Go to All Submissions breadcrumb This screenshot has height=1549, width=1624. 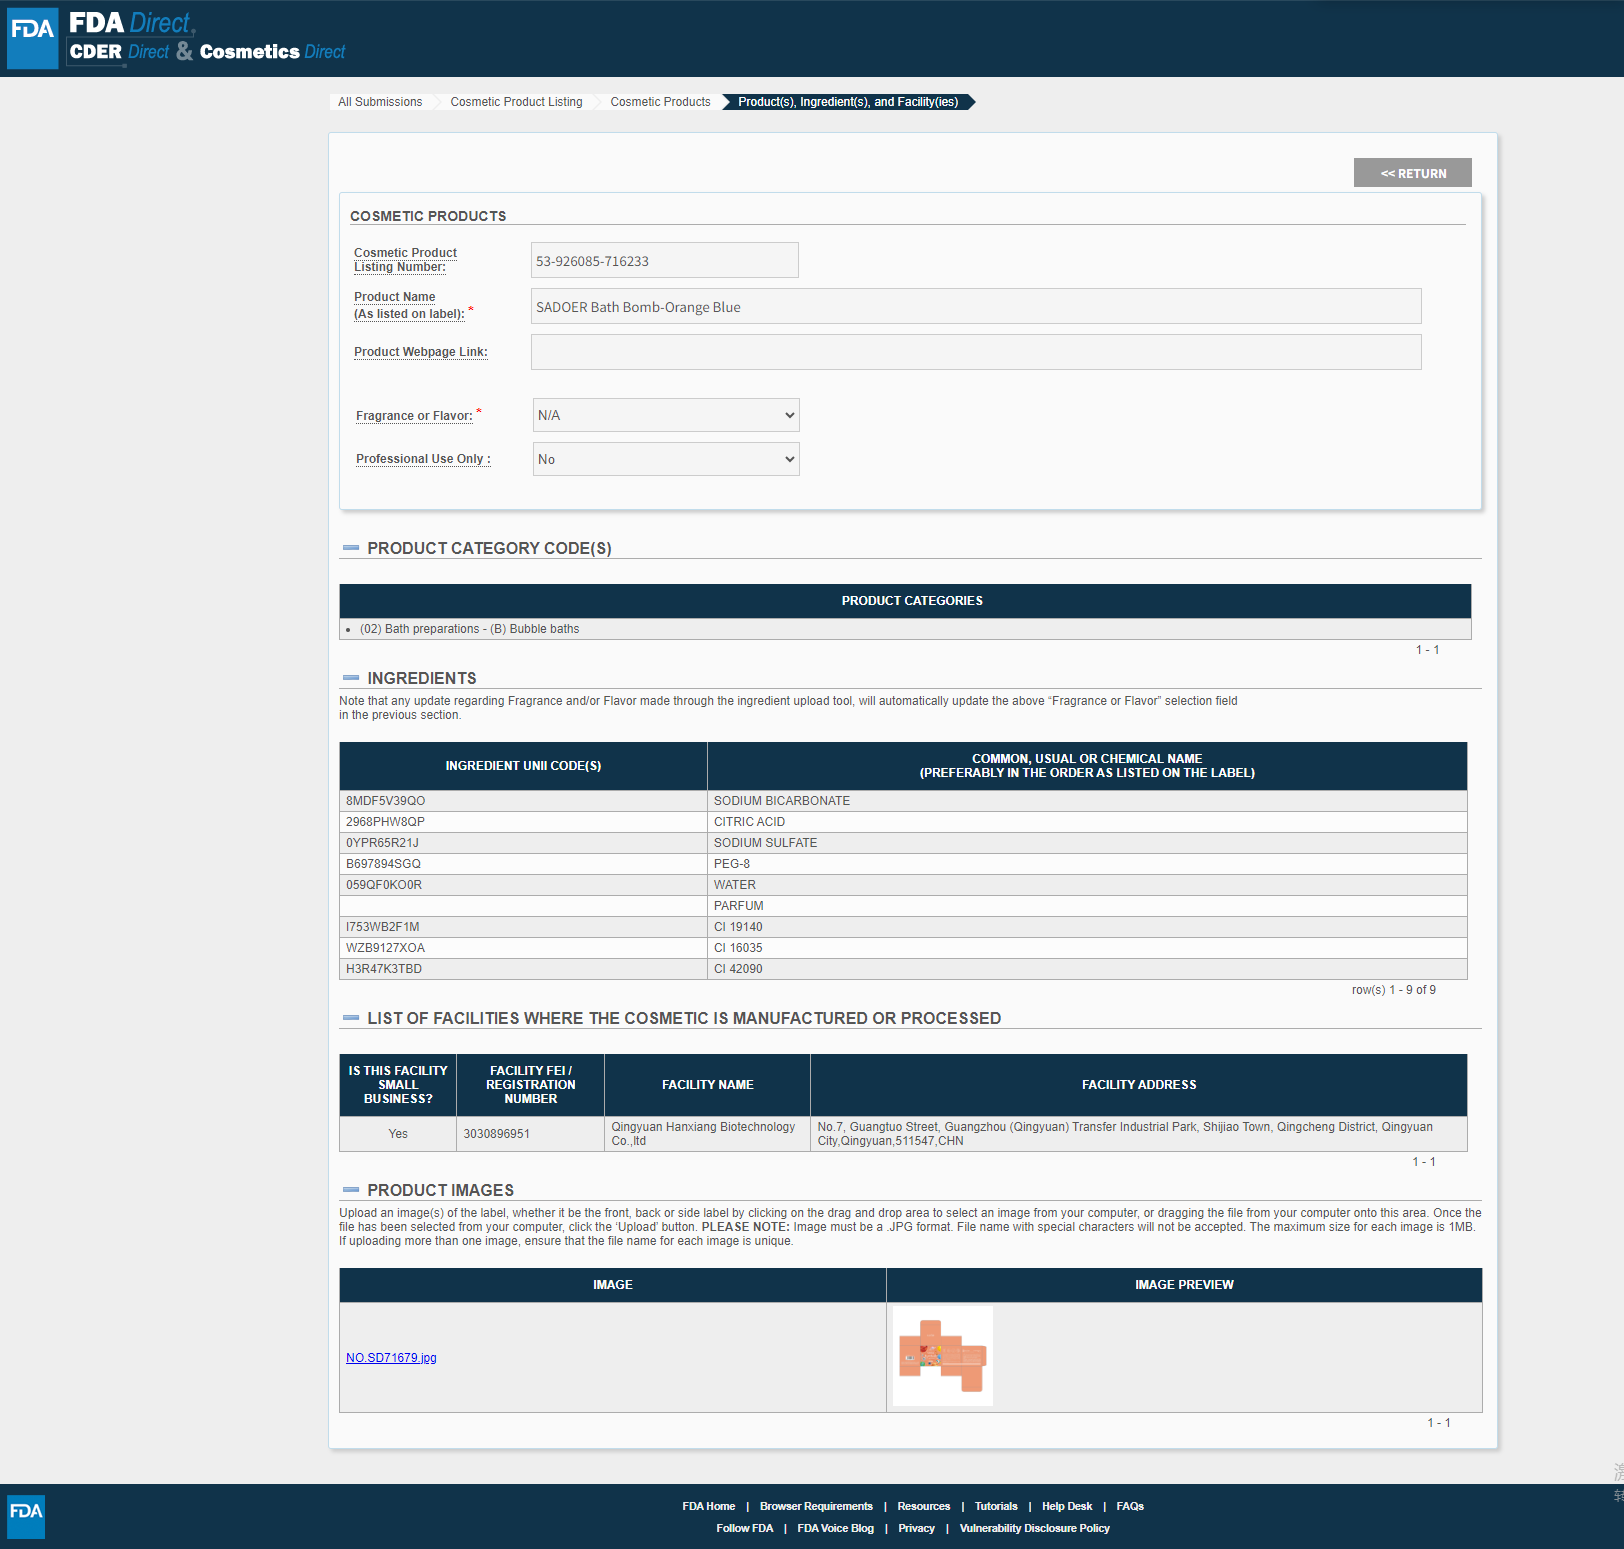[x=380, y=102]
